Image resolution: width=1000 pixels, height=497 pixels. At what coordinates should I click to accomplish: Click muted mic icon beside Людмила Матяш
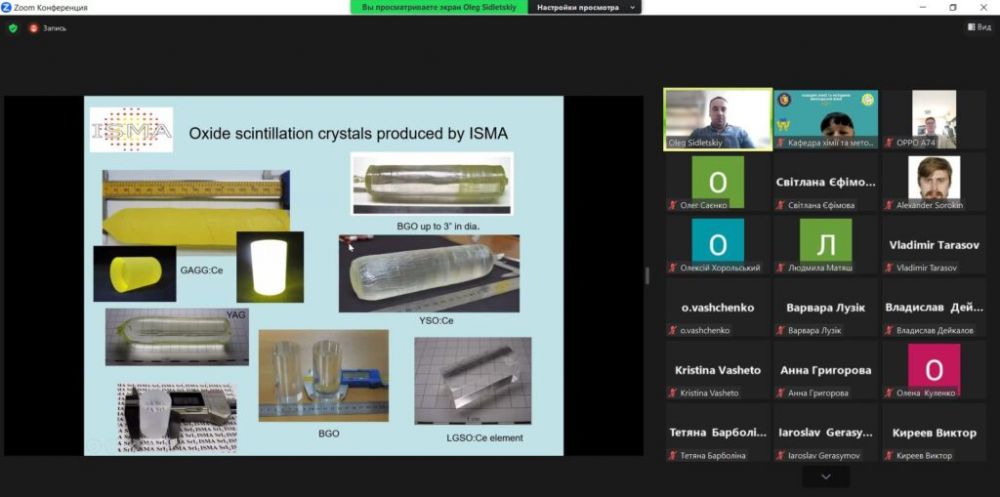[781, 268]
